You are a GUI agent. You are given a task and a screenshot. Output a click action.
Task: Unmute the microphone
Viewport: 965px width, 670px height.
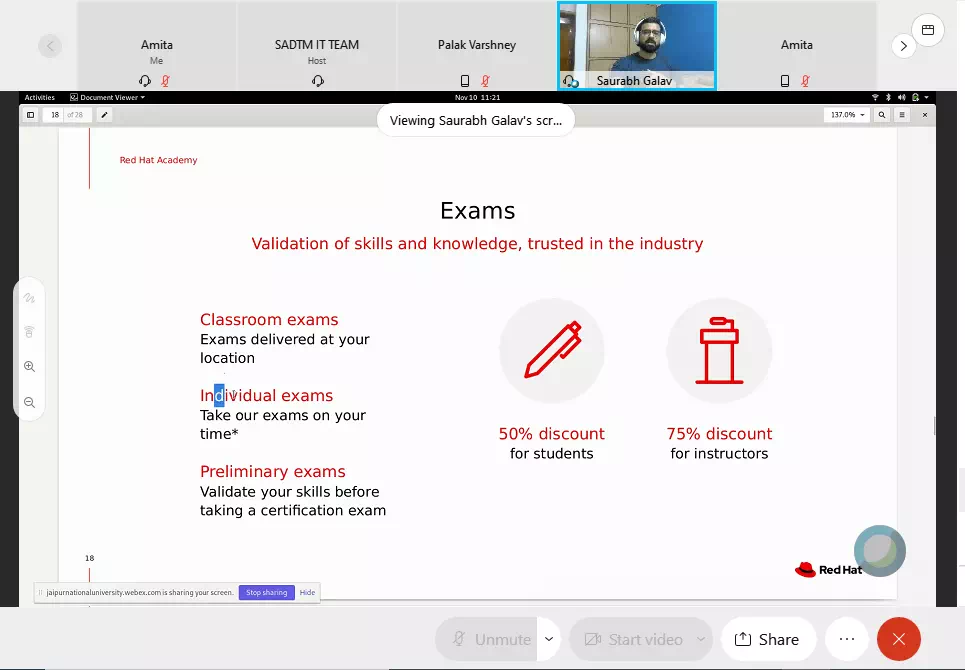pyautogui.click(x=486, y=639)
